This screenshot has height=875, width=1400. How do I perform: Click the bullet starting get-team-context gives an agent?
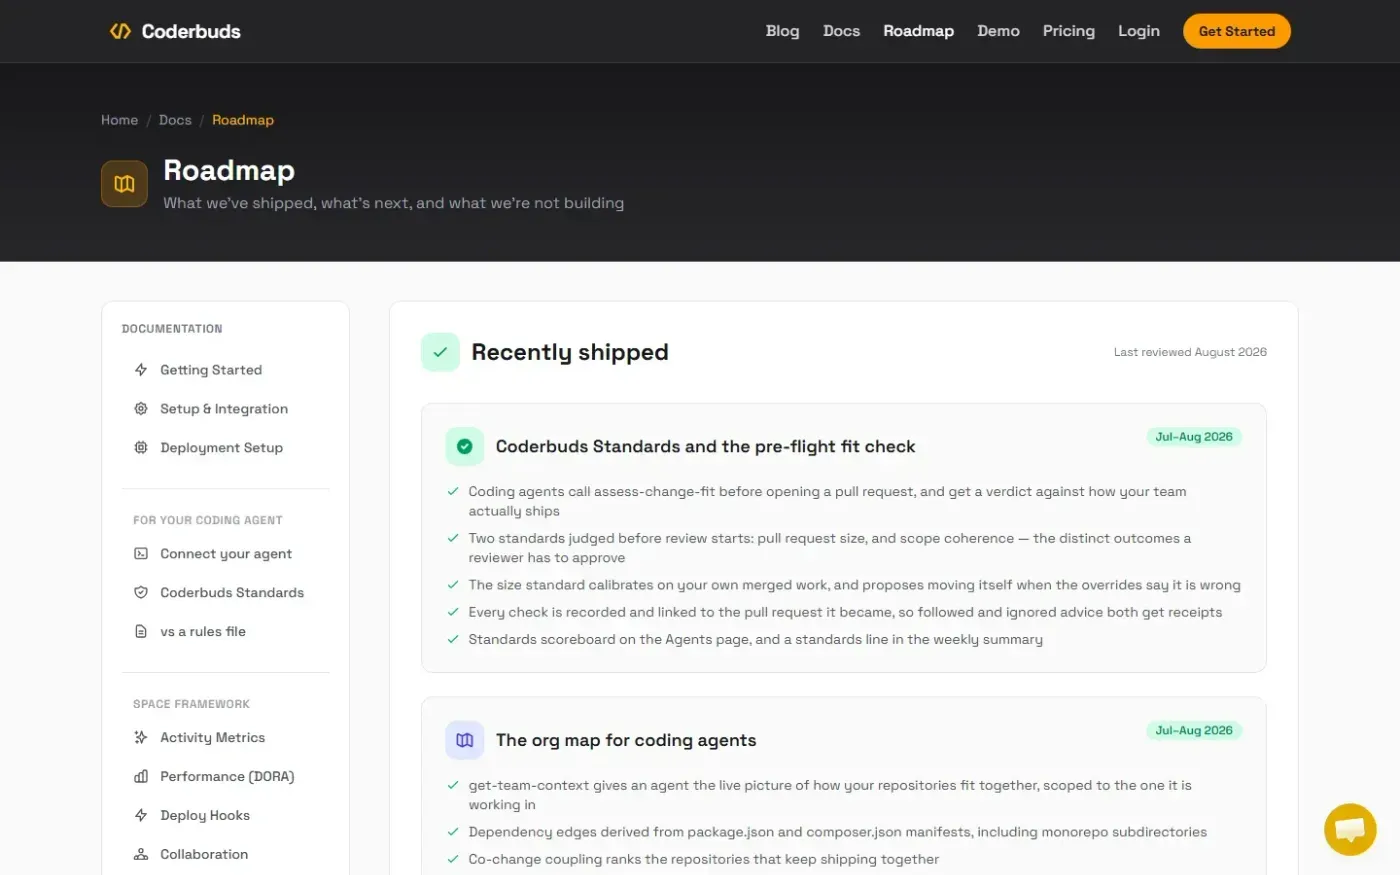pos(830,795)
